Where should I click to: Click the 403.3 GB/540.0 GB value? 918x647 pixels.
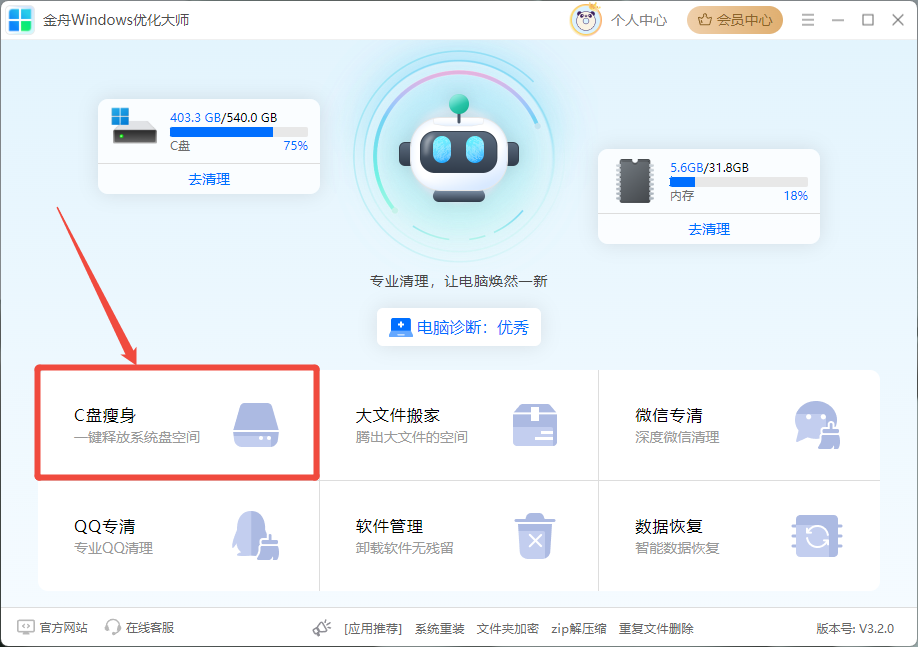pos(224,117)
